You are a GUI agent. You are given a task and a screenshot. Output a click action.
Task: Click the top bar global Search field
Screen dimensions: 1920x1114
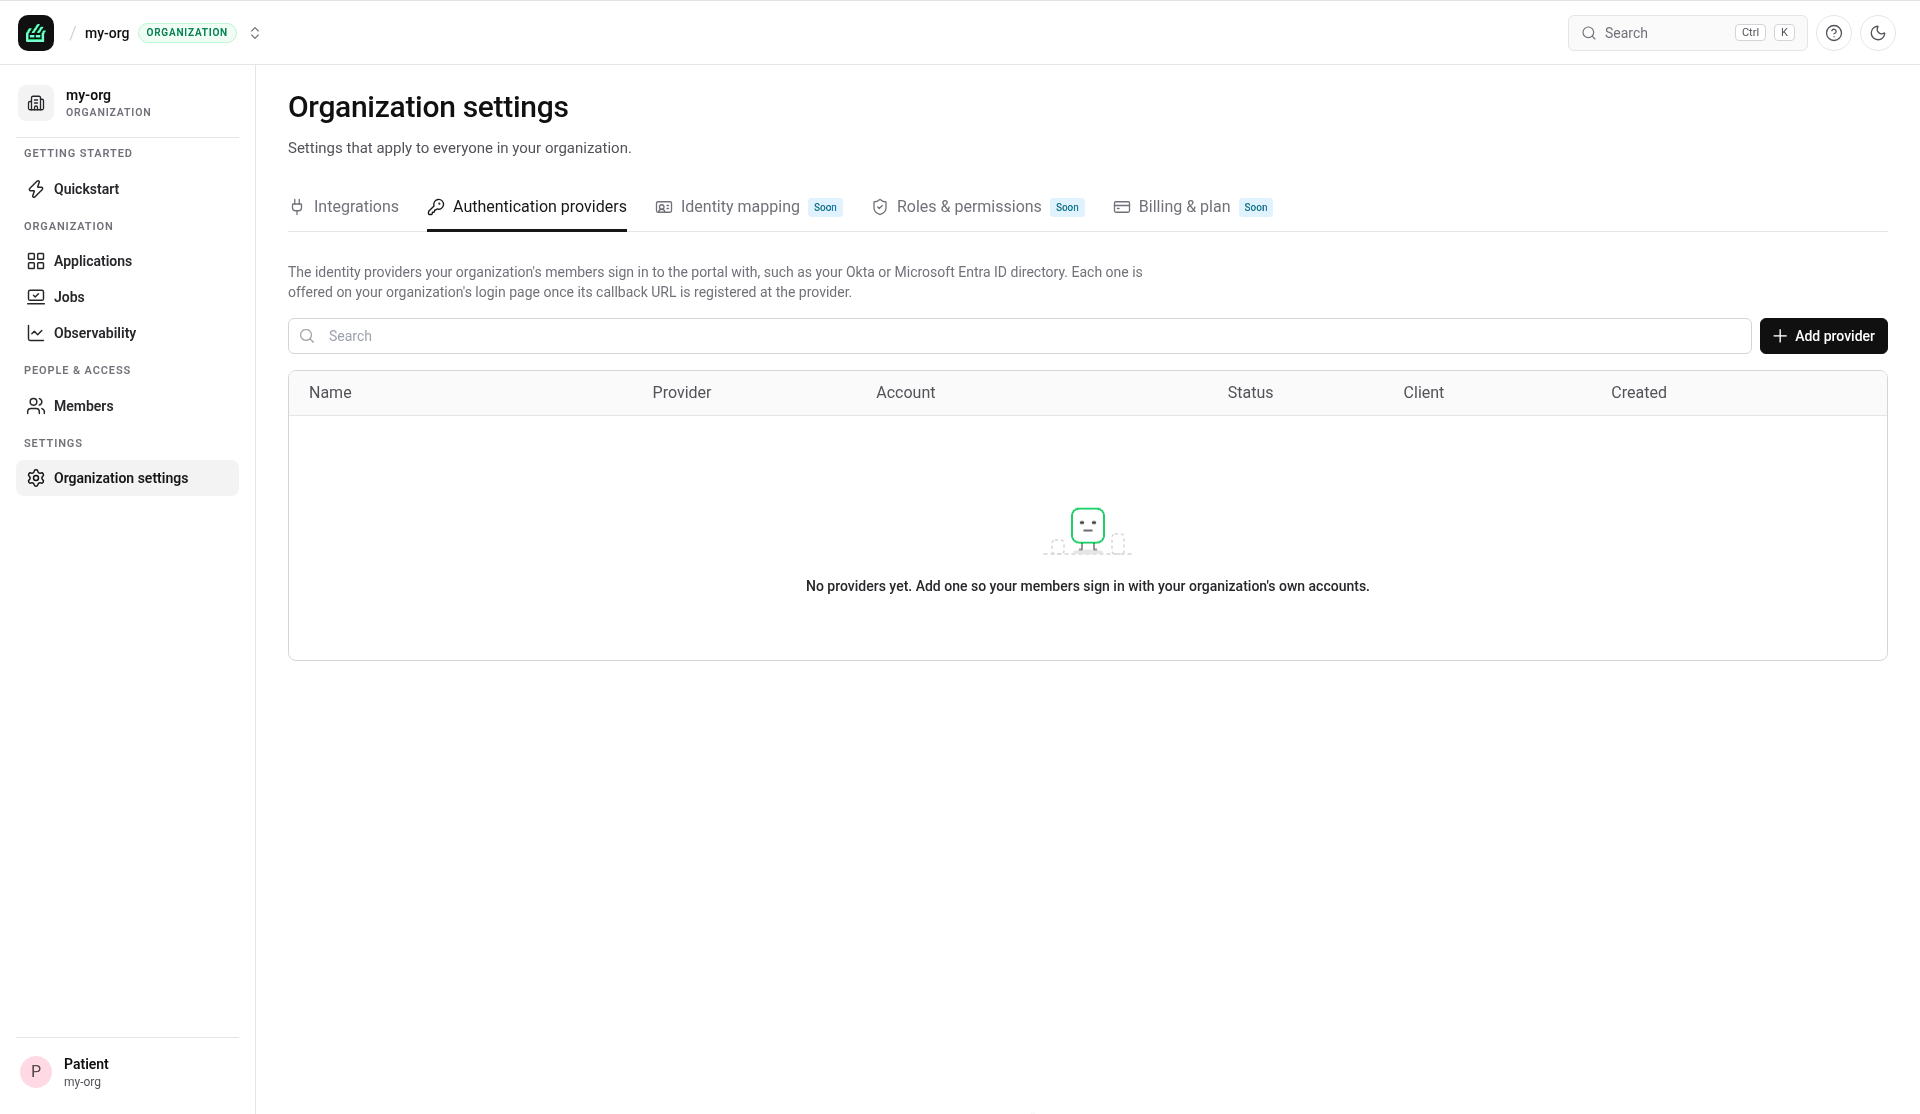tap(1687, 33)
